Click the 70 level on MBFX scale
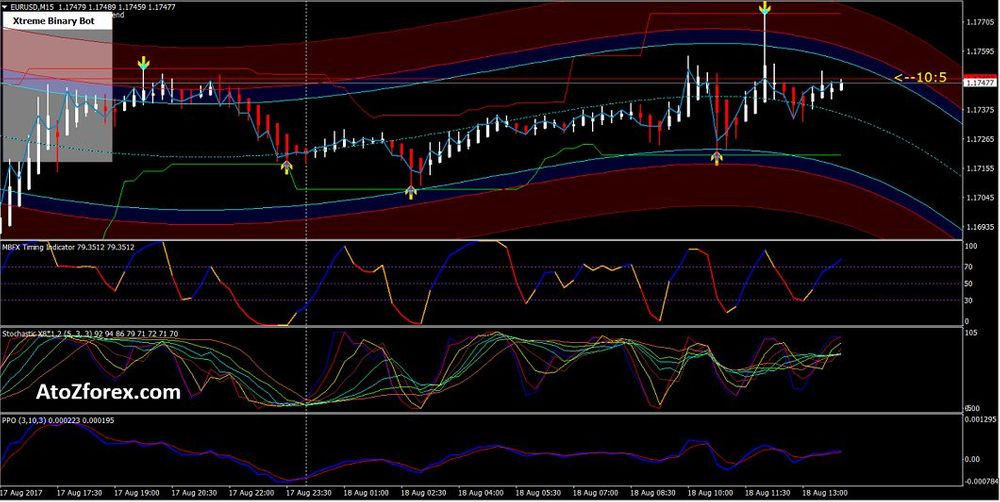Viewport: 1000px width, 502px height. tap(968, 267)
